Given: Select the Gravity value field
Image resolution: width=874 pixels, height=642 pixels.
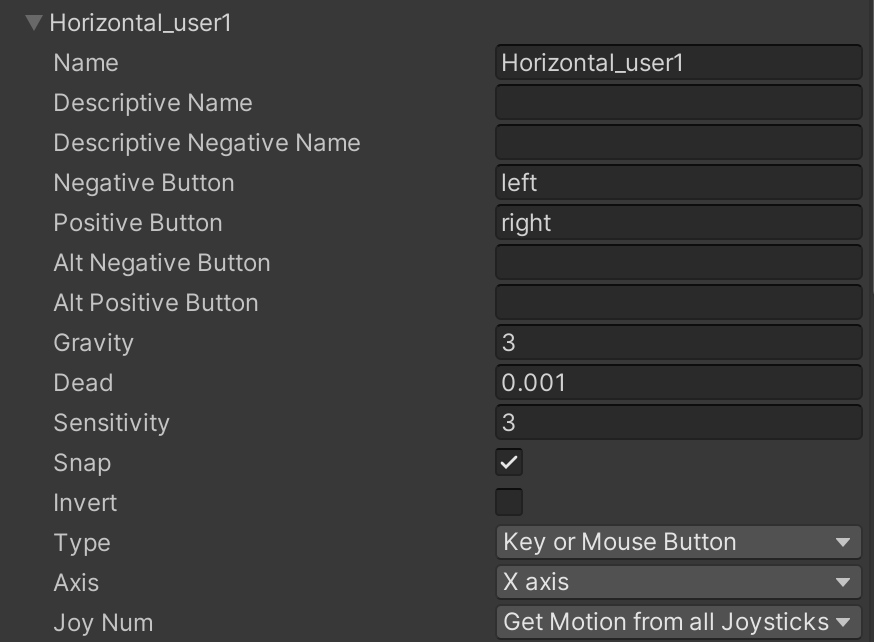Looking at the screenshot, I should (x=679, y=342).
